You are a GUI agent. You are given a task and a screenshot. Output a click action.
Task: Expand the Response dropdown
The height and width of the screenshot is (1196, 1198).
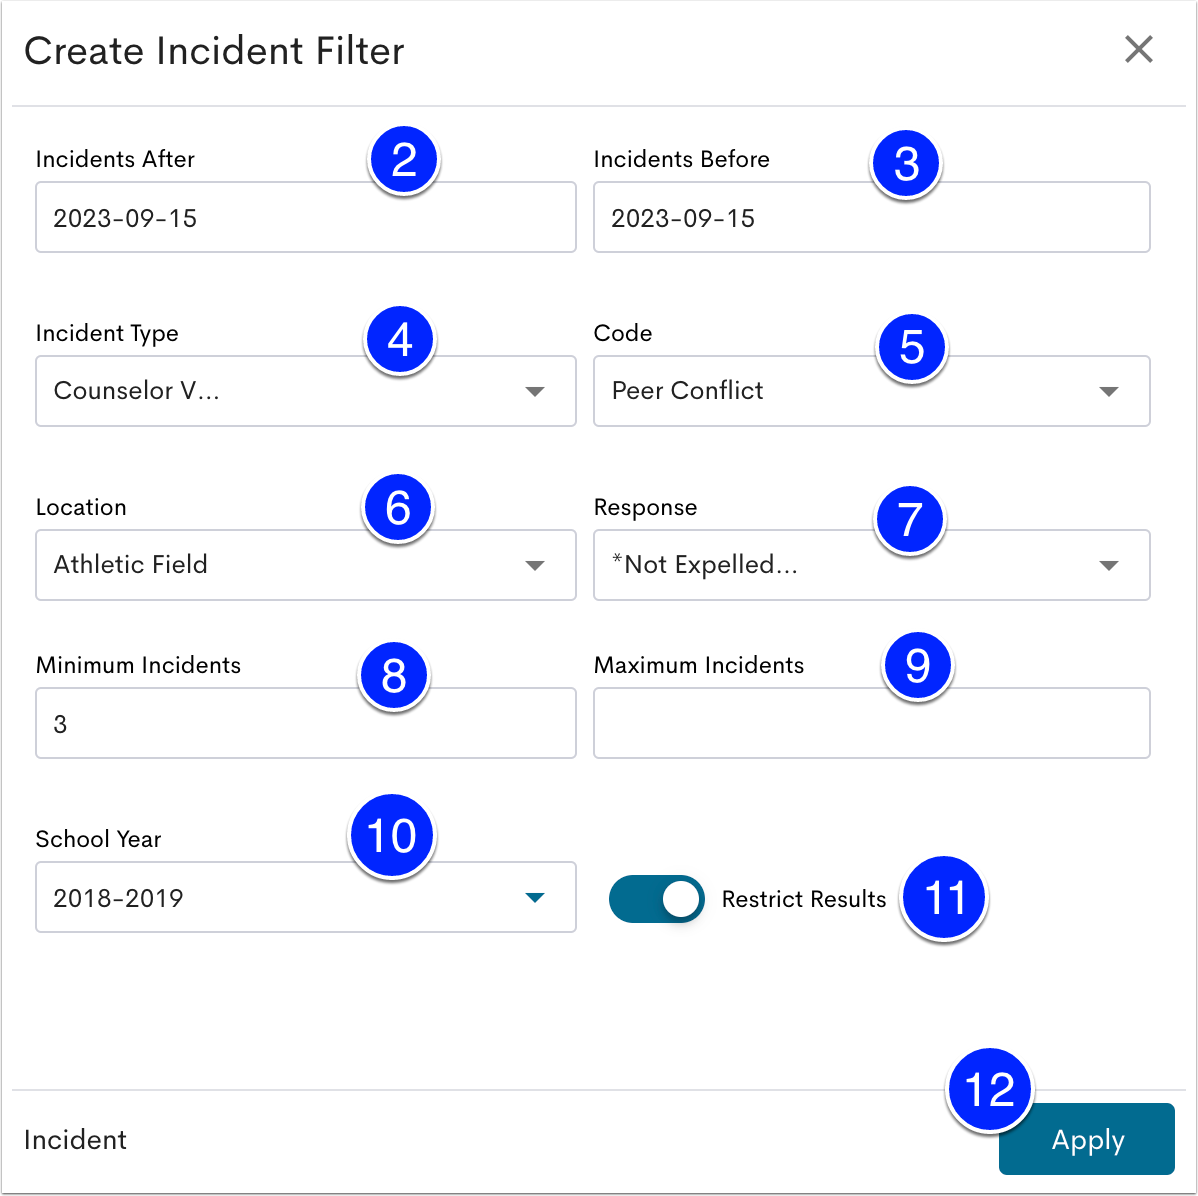(872, 565)
